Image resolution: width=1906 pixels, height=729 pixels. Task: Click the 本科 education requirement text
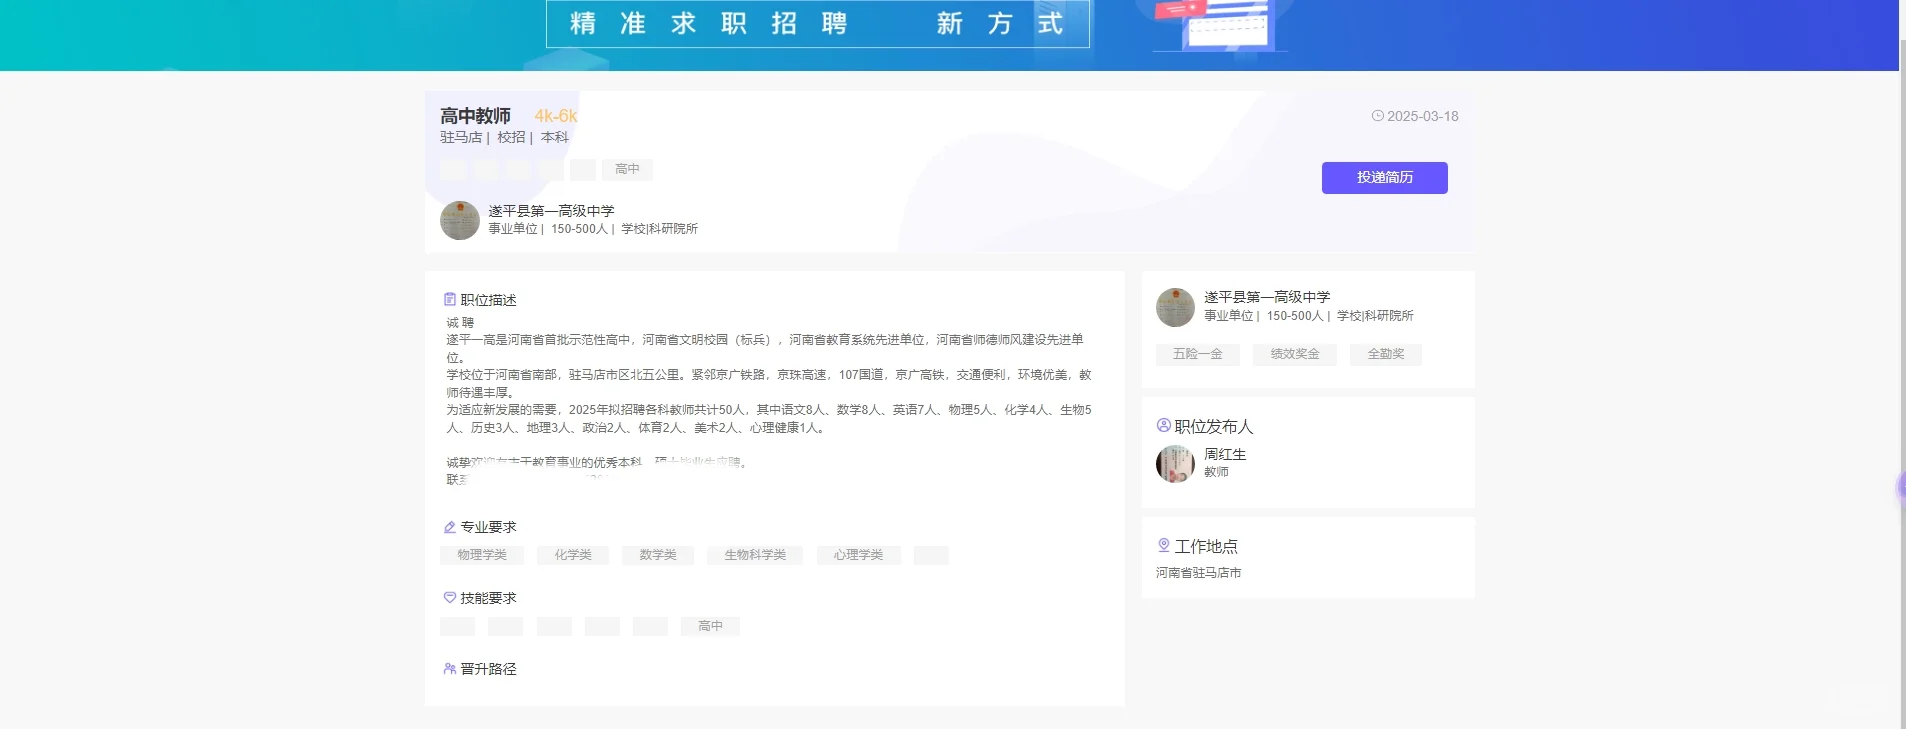coord(555,137)
